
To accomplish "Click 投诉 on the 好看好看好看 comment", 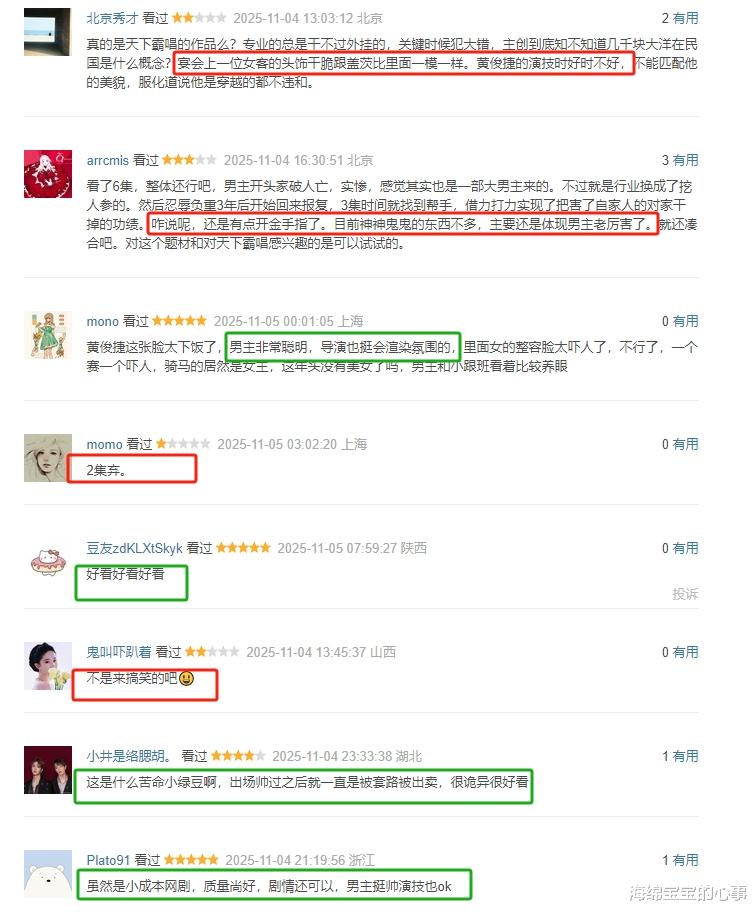I will (685, 594).
